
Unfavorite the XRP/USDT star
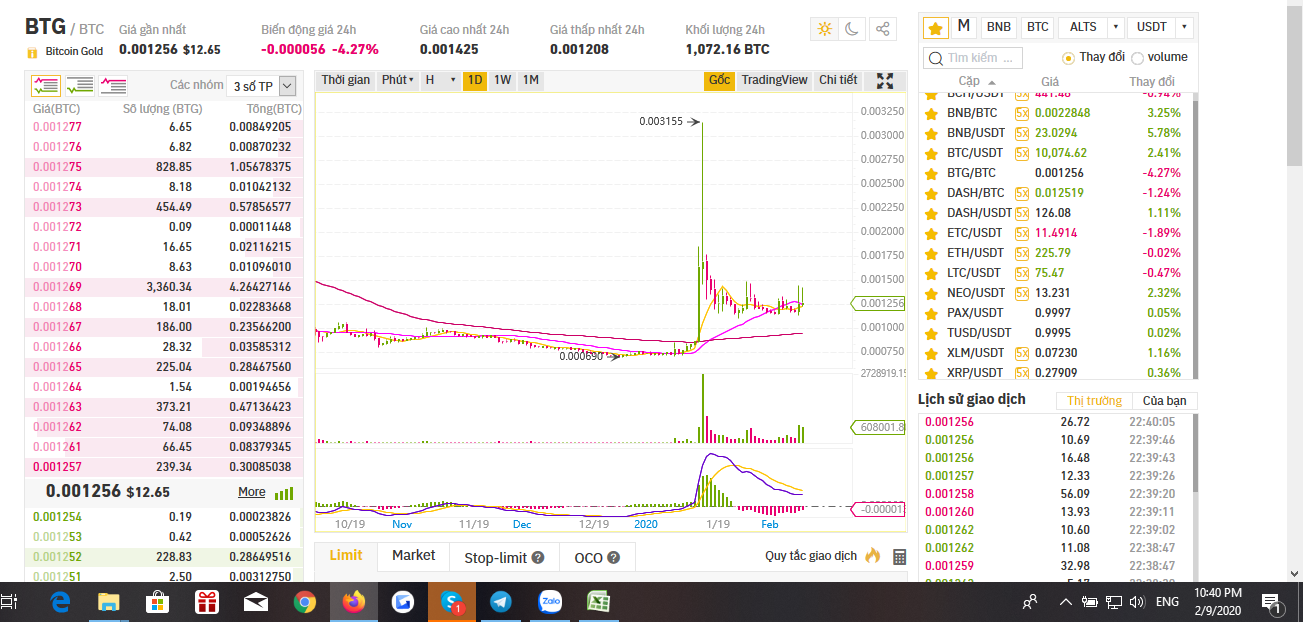tap(932, 373)
